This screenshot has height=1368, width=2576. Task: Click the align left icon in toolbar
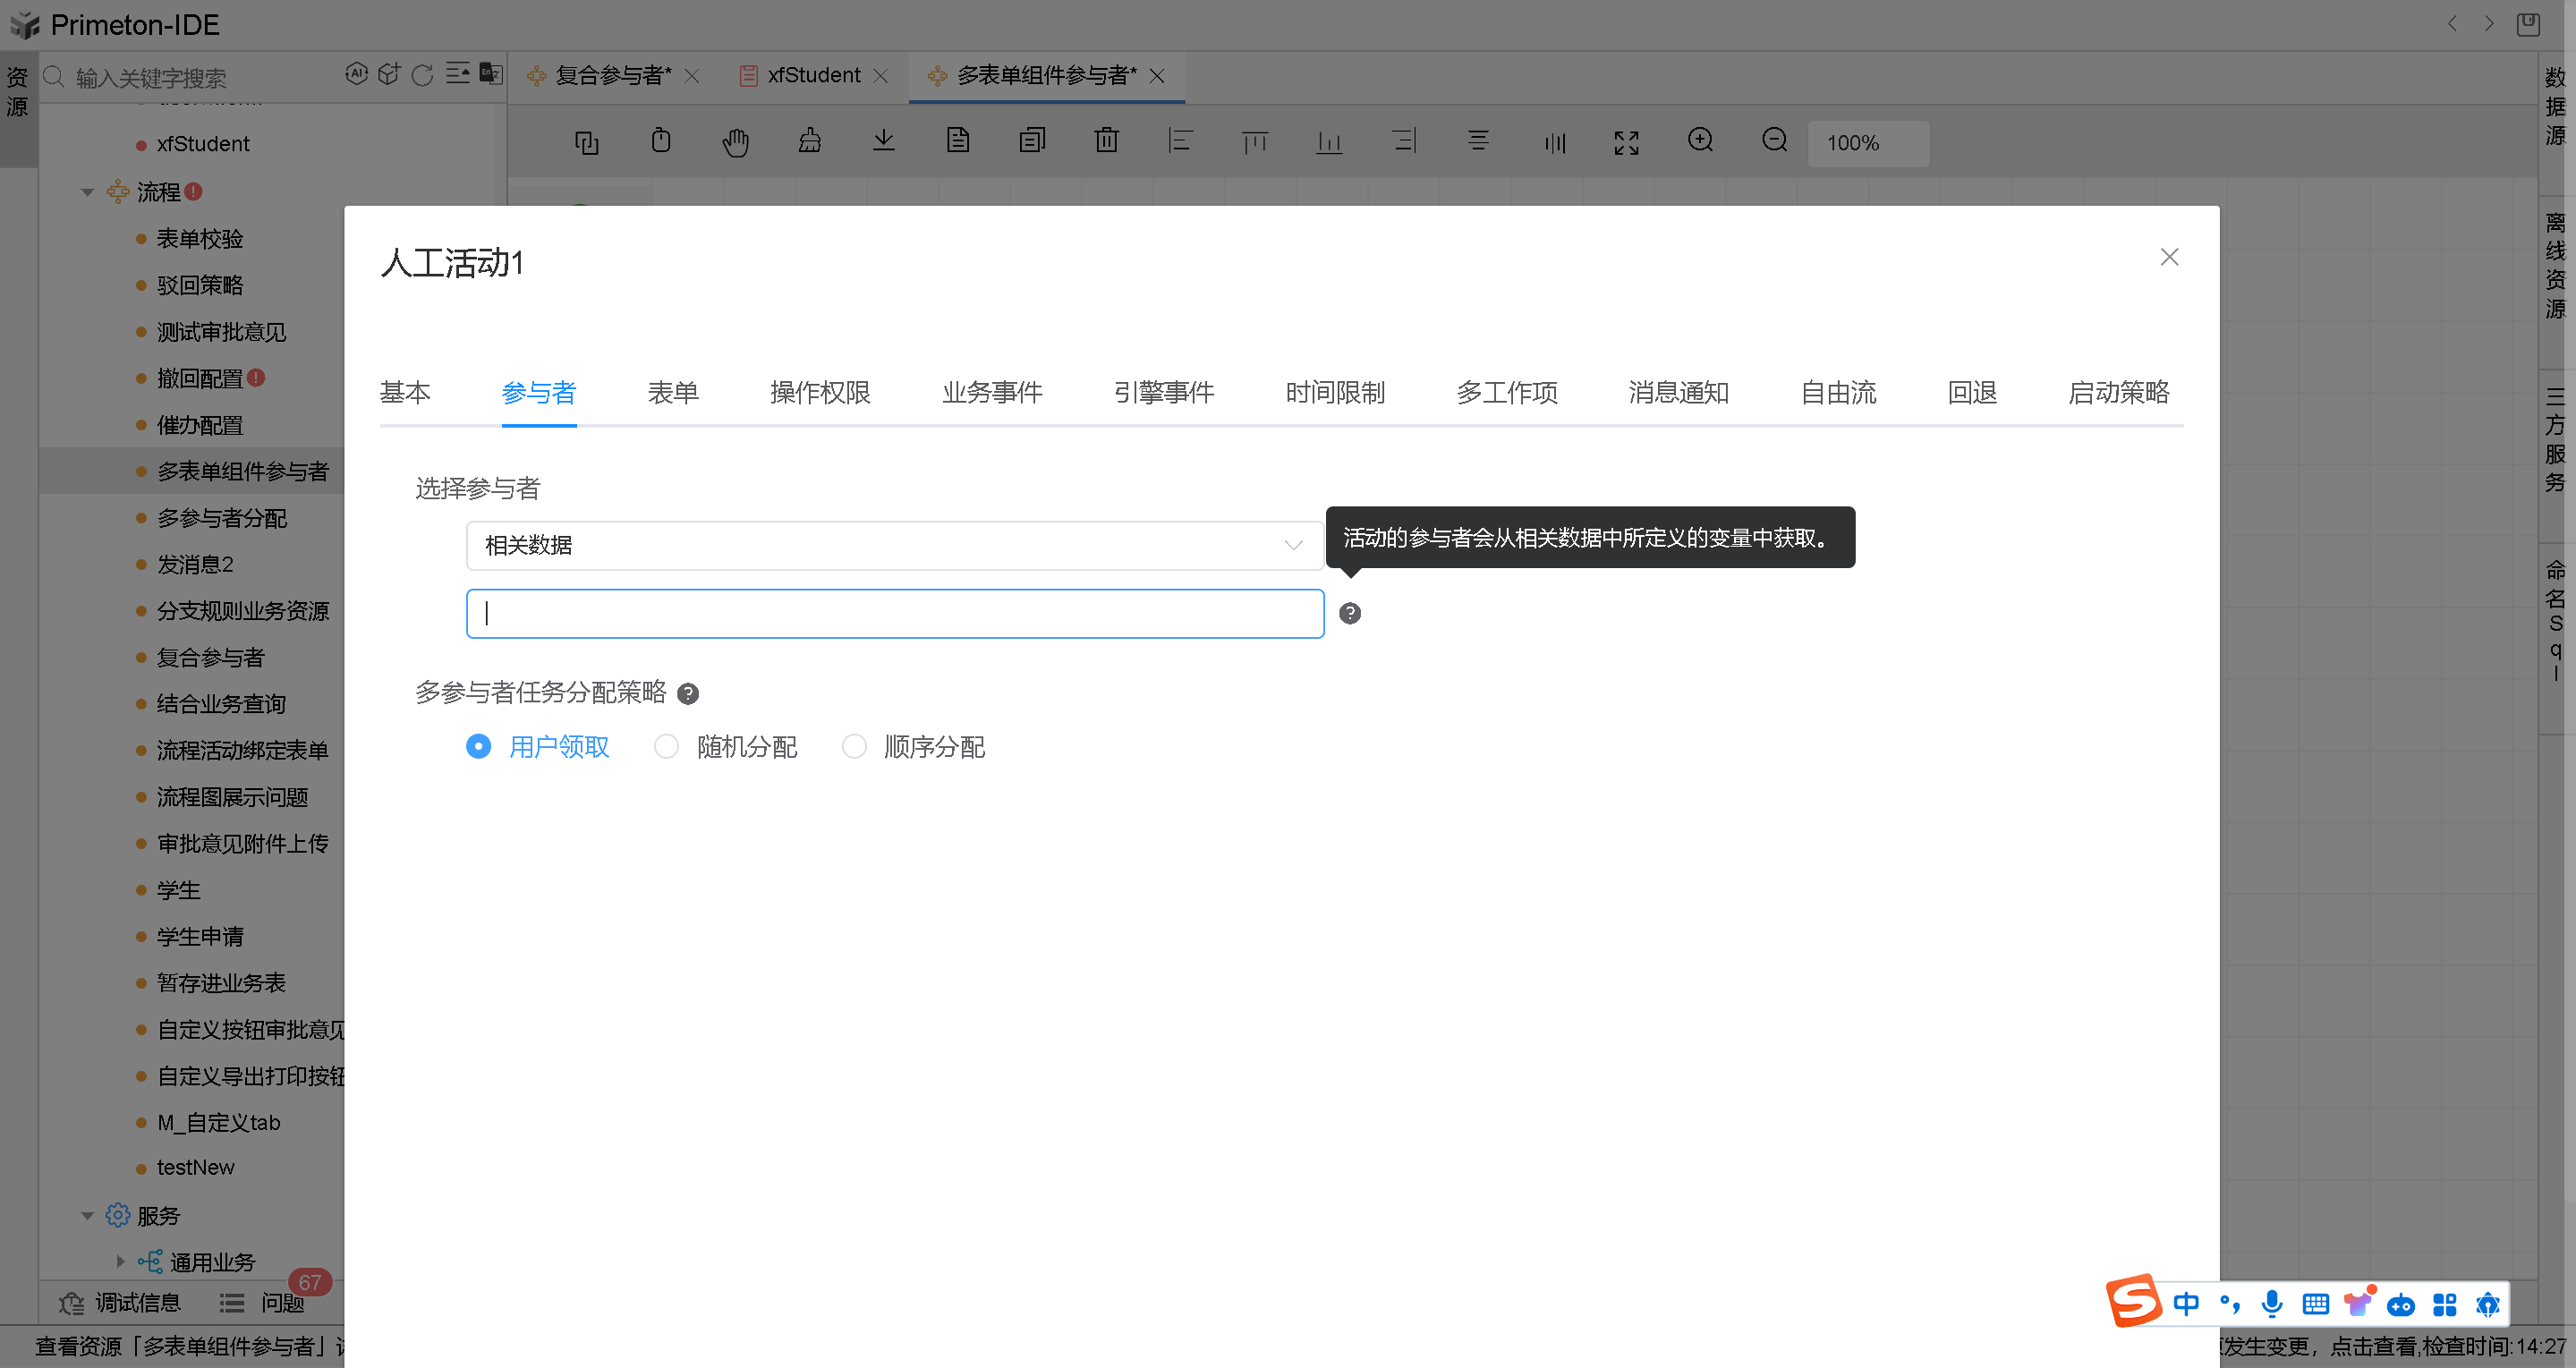point(1180,141)
